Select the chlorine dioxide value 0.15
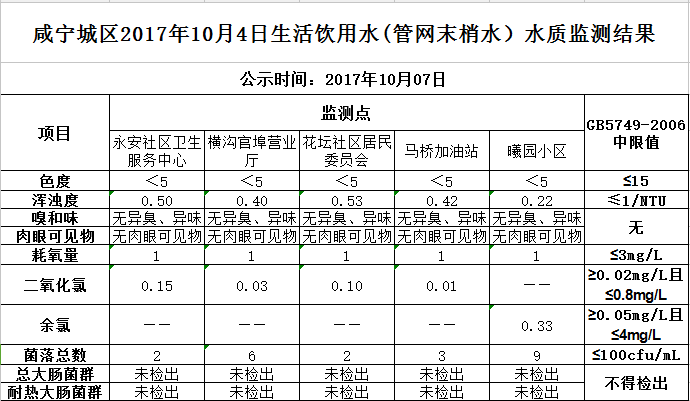Viewport: 690px width, 401px height. (156, 286)
